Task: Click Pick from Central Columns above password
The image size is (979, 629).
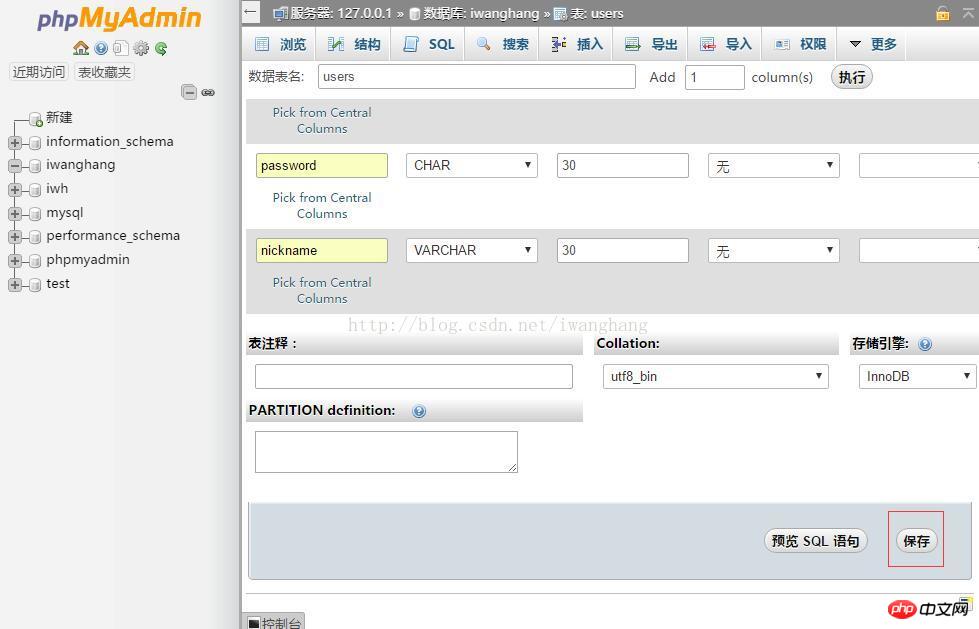Action: (x=322, y=121)
